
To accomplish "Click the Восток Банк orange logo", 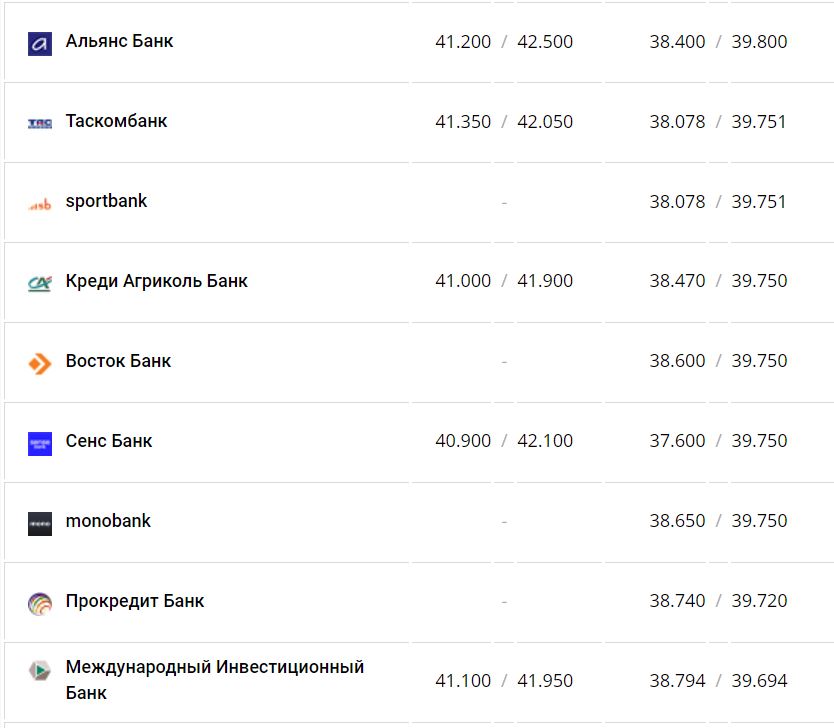I will tap(40, 363).
